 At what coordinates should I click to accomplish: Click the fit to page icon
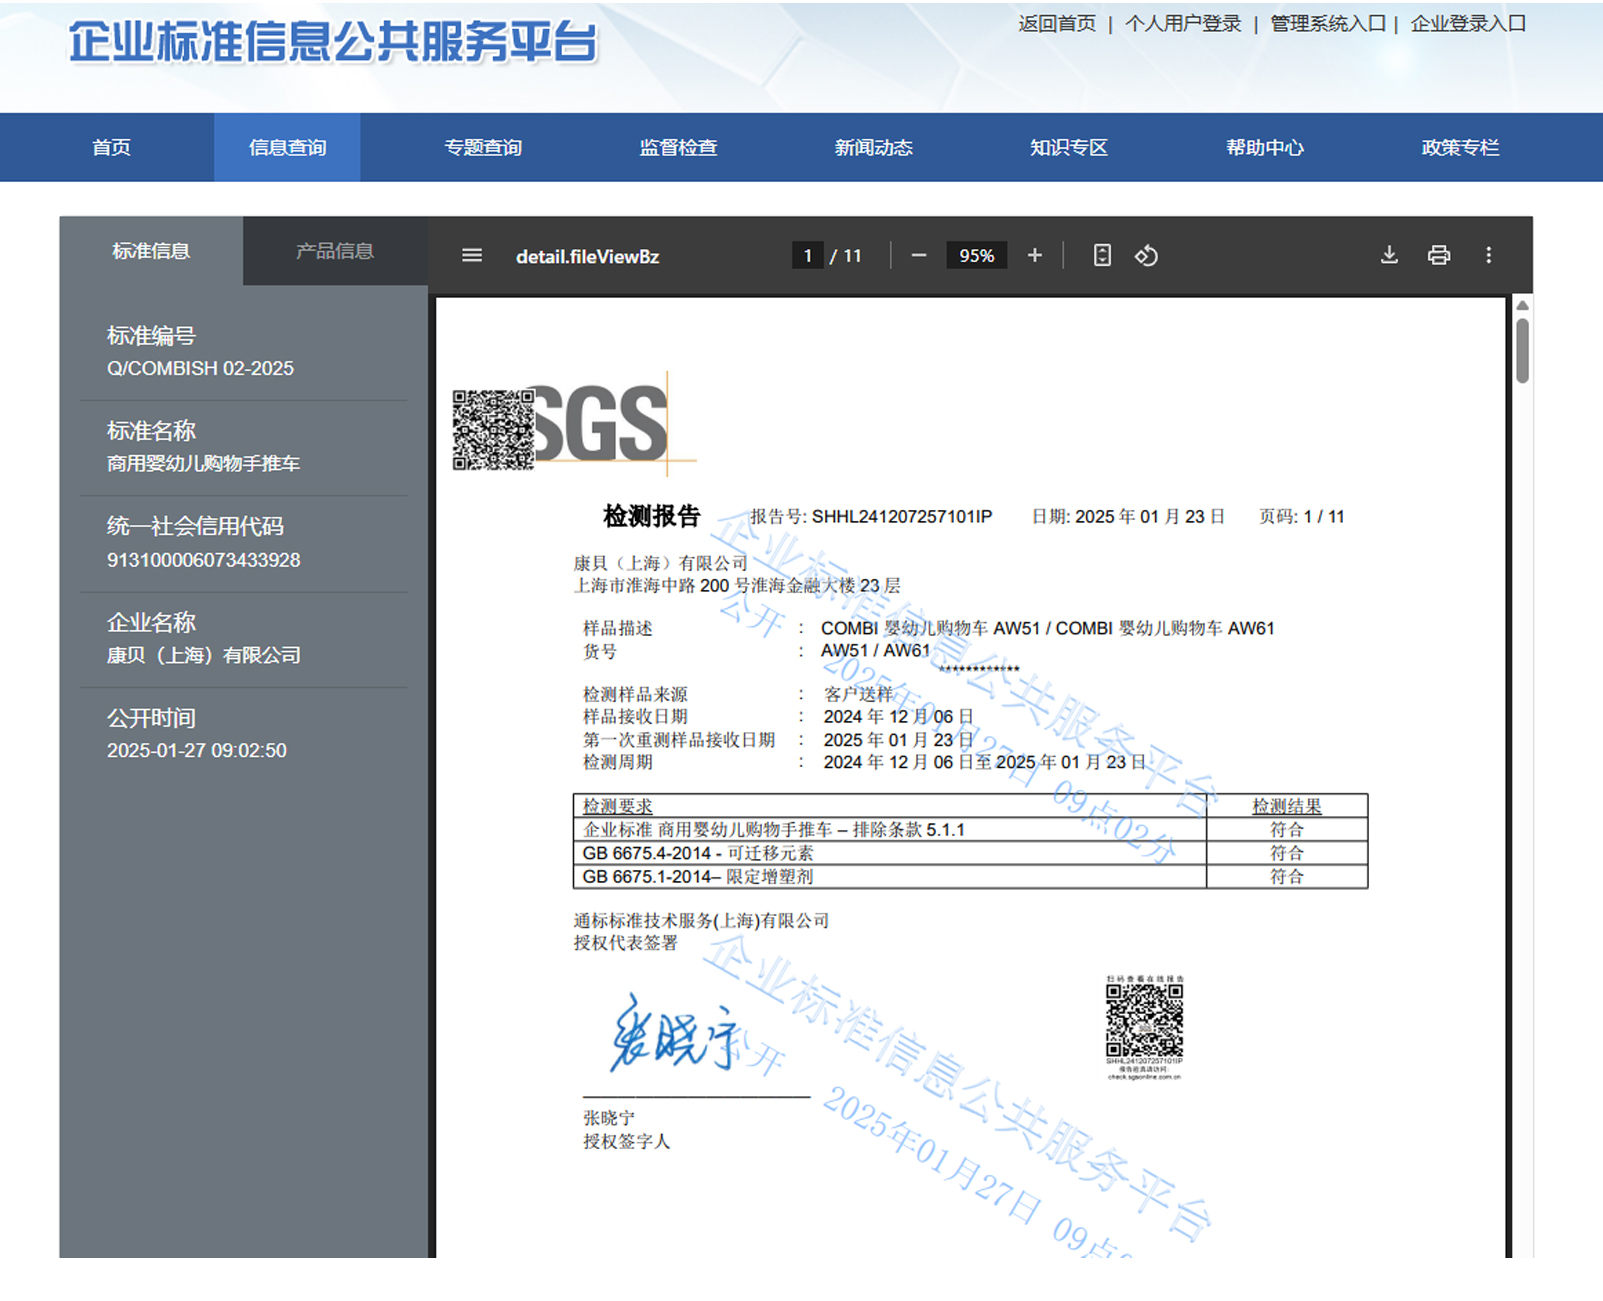(x=1101, y=256)
